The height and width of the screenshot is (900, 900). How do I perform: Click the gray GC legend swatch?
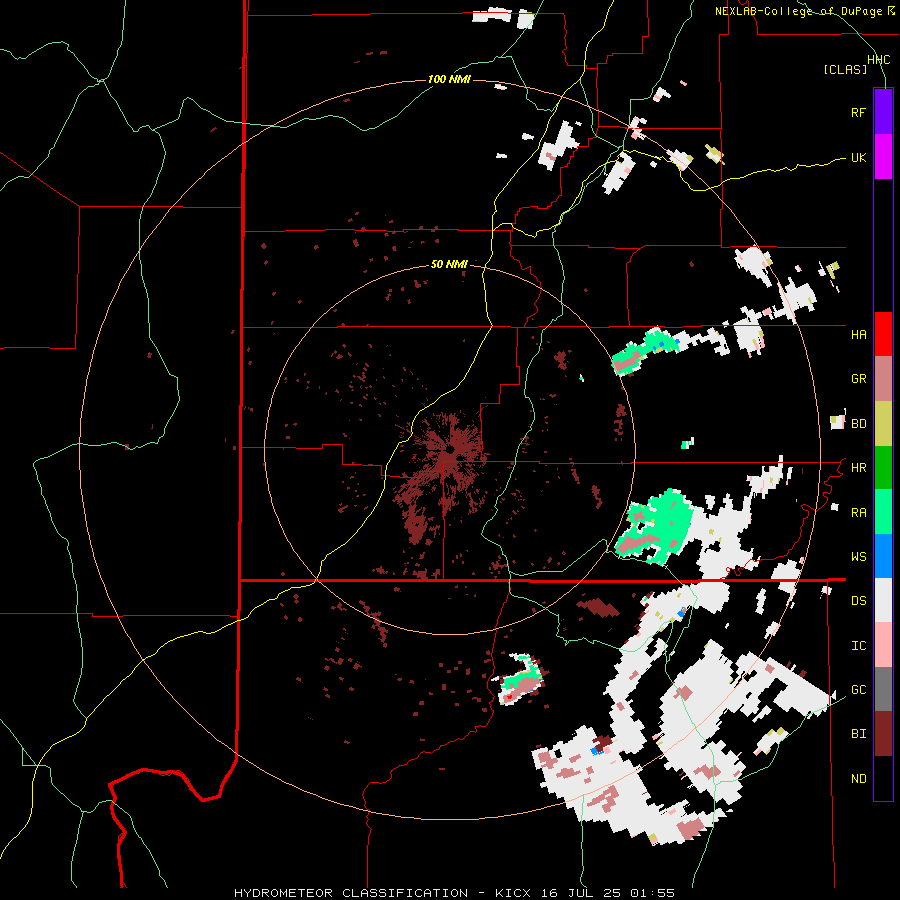(x=883, y=689)
